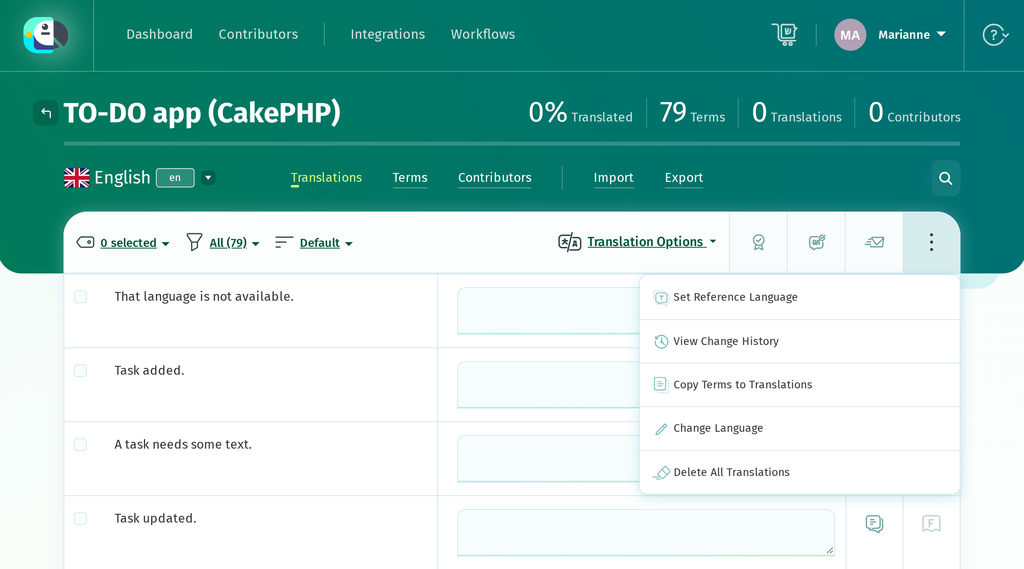Click the translation field for Task updated

click(646, 532)
